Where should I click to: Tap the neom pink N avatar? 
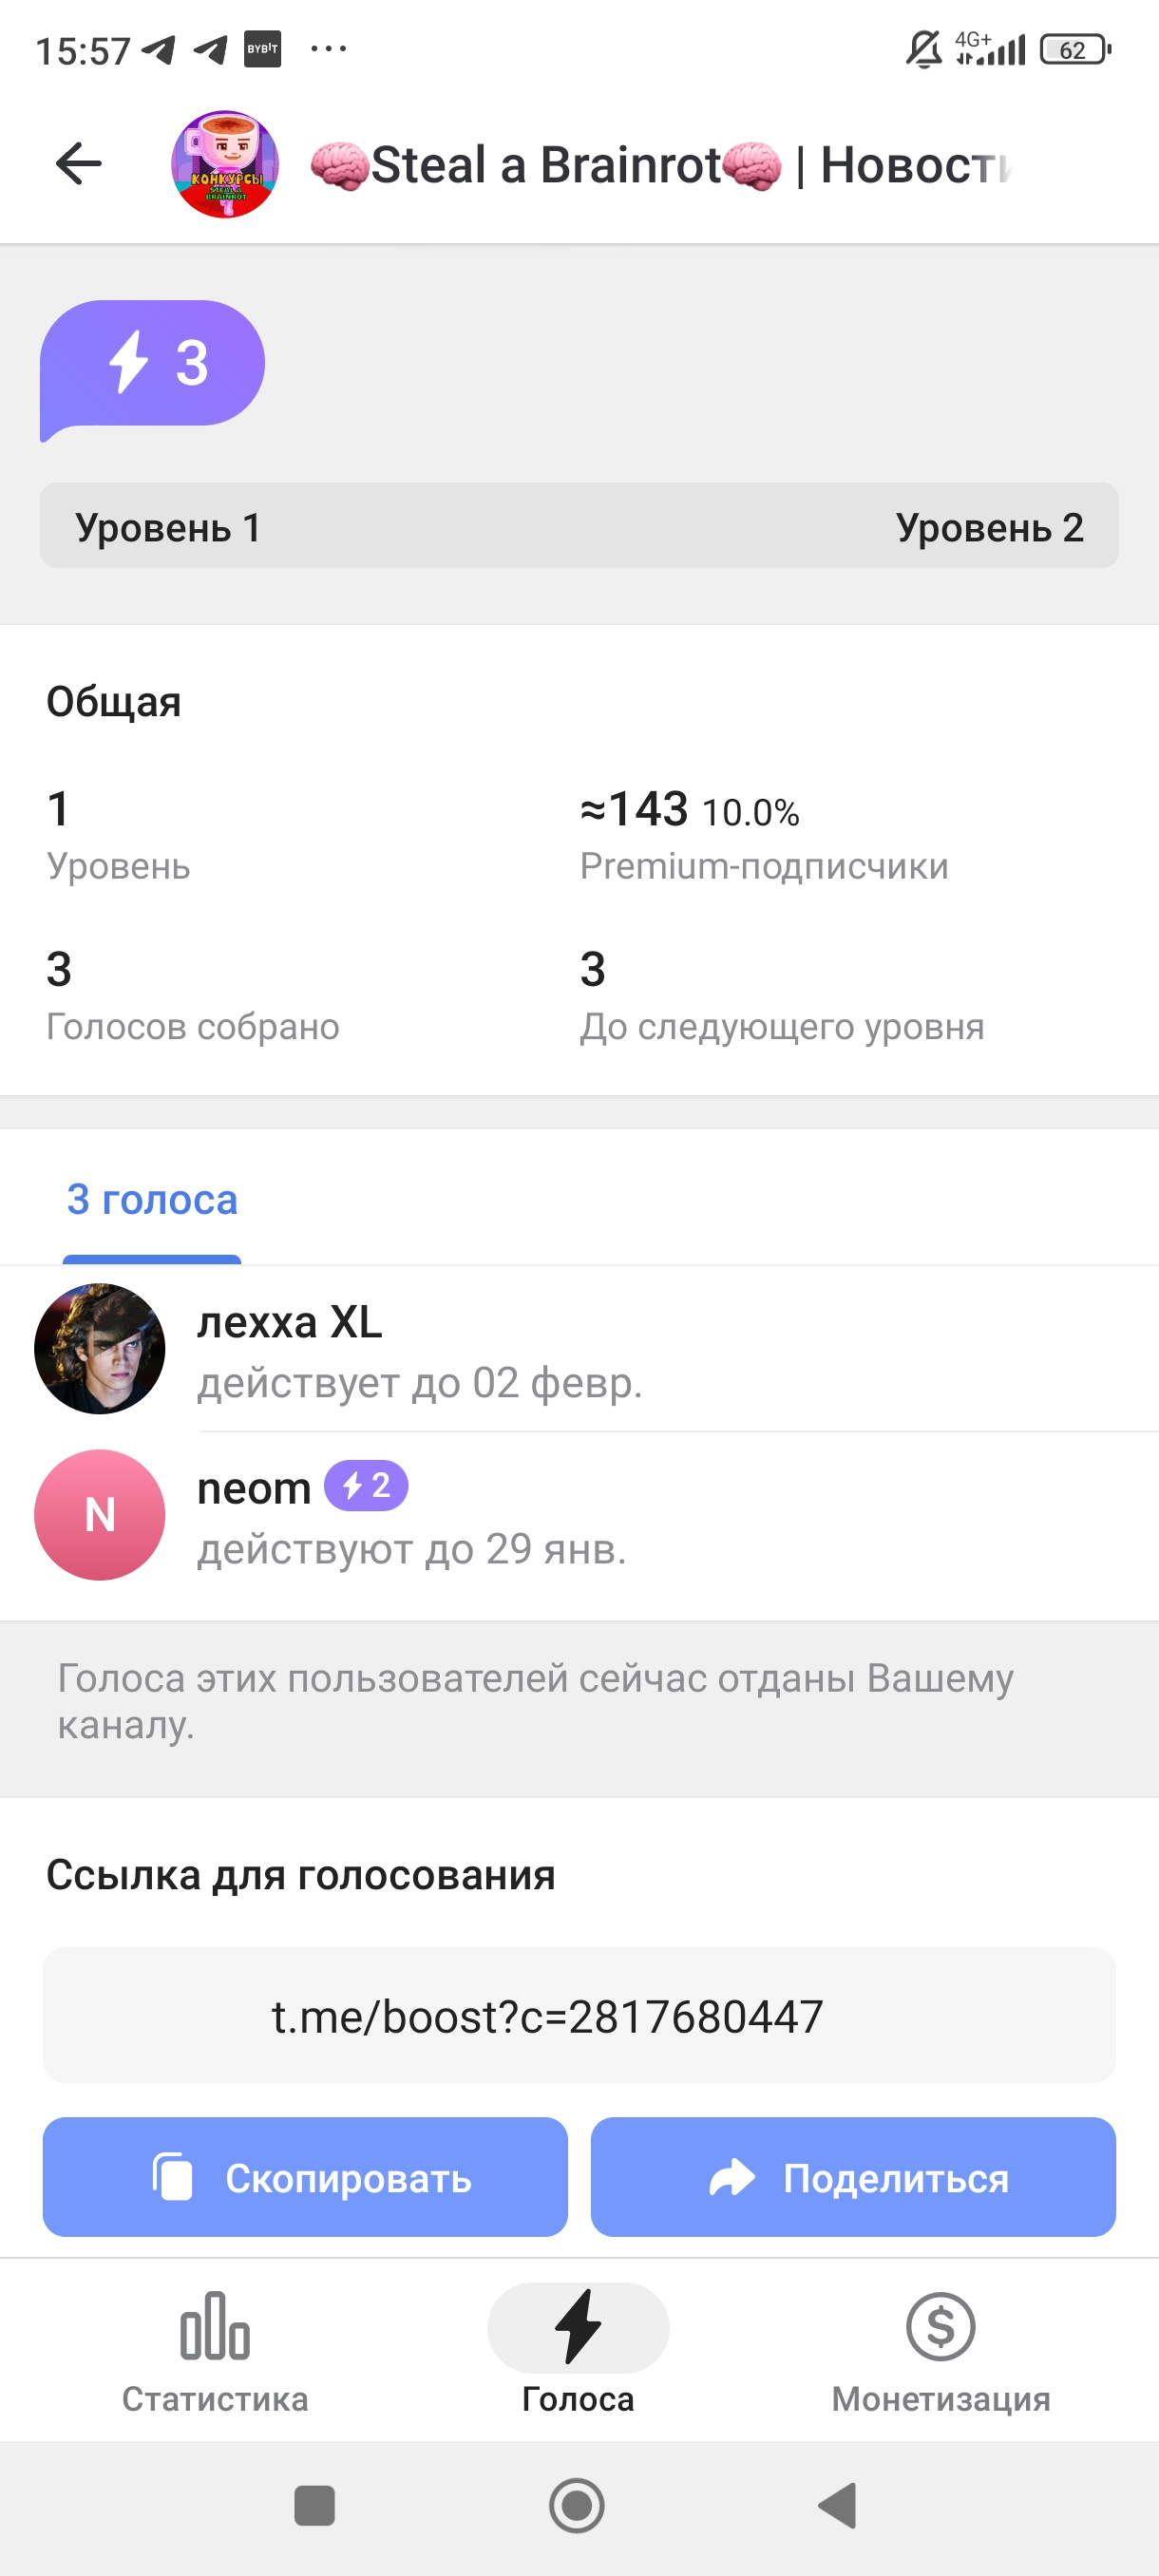(100, 1514)
